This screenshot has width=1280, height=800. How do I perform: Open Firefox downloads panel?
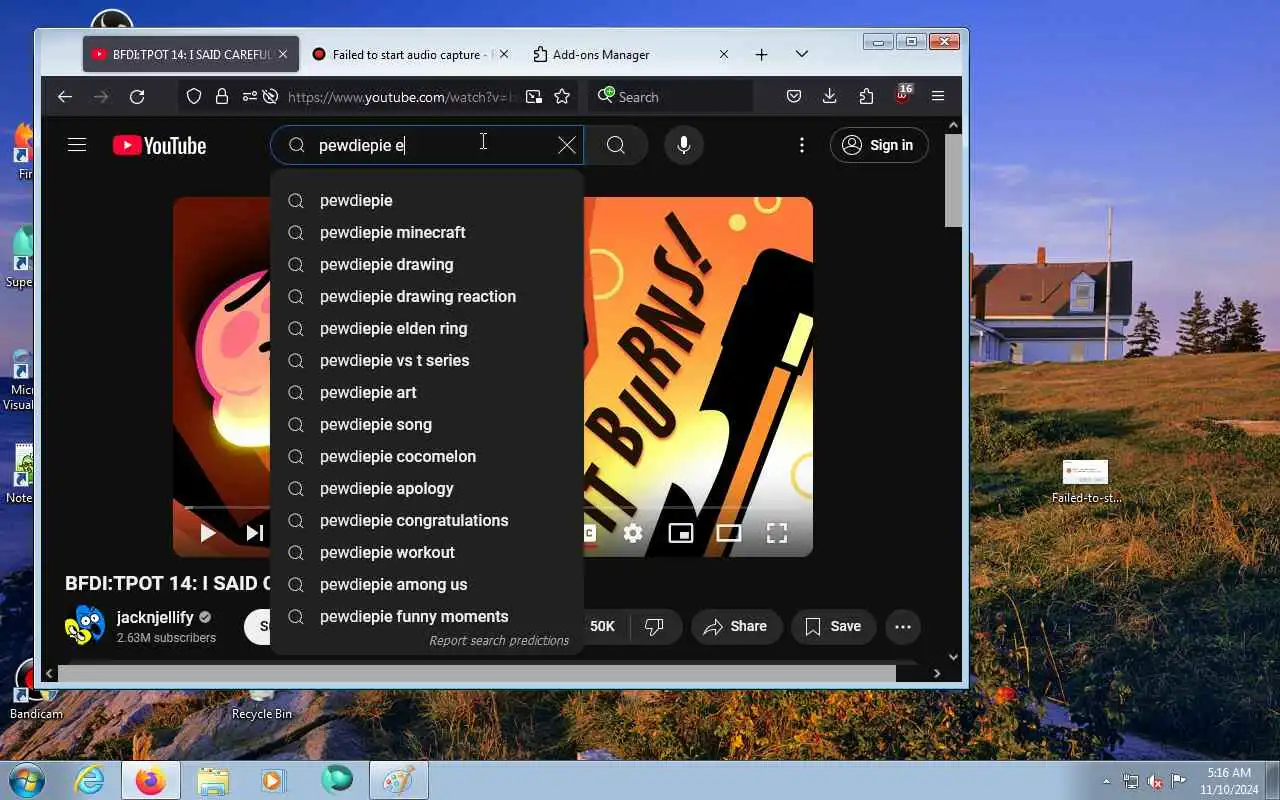click(830, 97)
